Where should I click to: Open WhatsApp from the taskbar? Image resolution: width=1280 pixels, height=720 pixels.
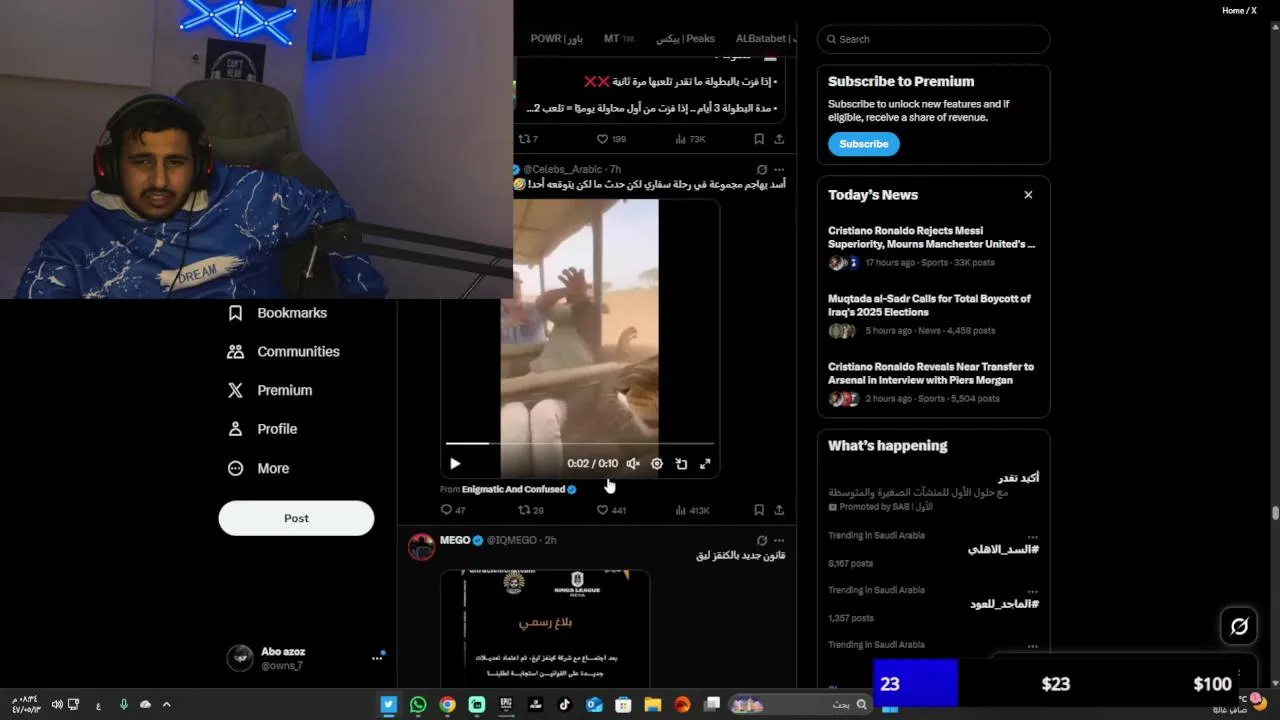(x=418, y=705)
